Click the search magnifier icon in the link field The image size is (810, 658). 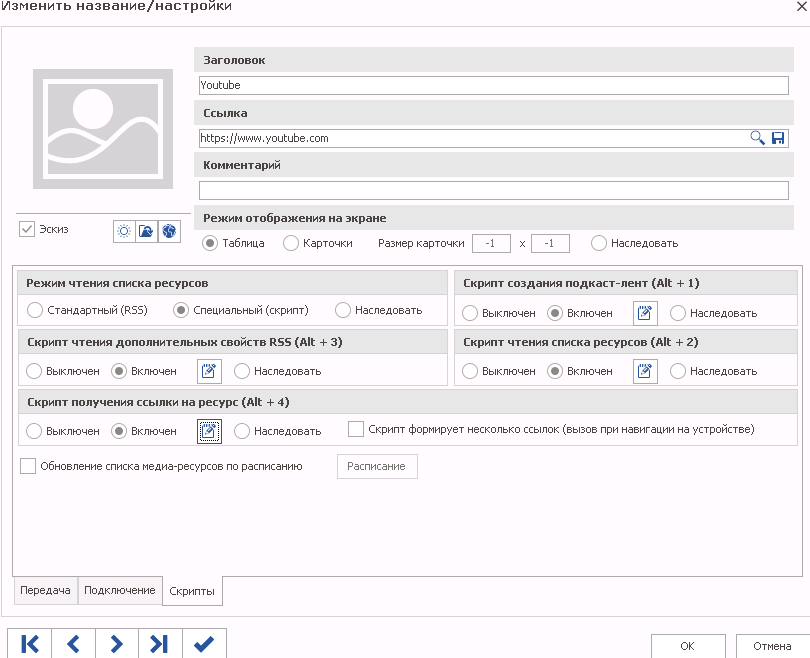(x=758, y=138)
